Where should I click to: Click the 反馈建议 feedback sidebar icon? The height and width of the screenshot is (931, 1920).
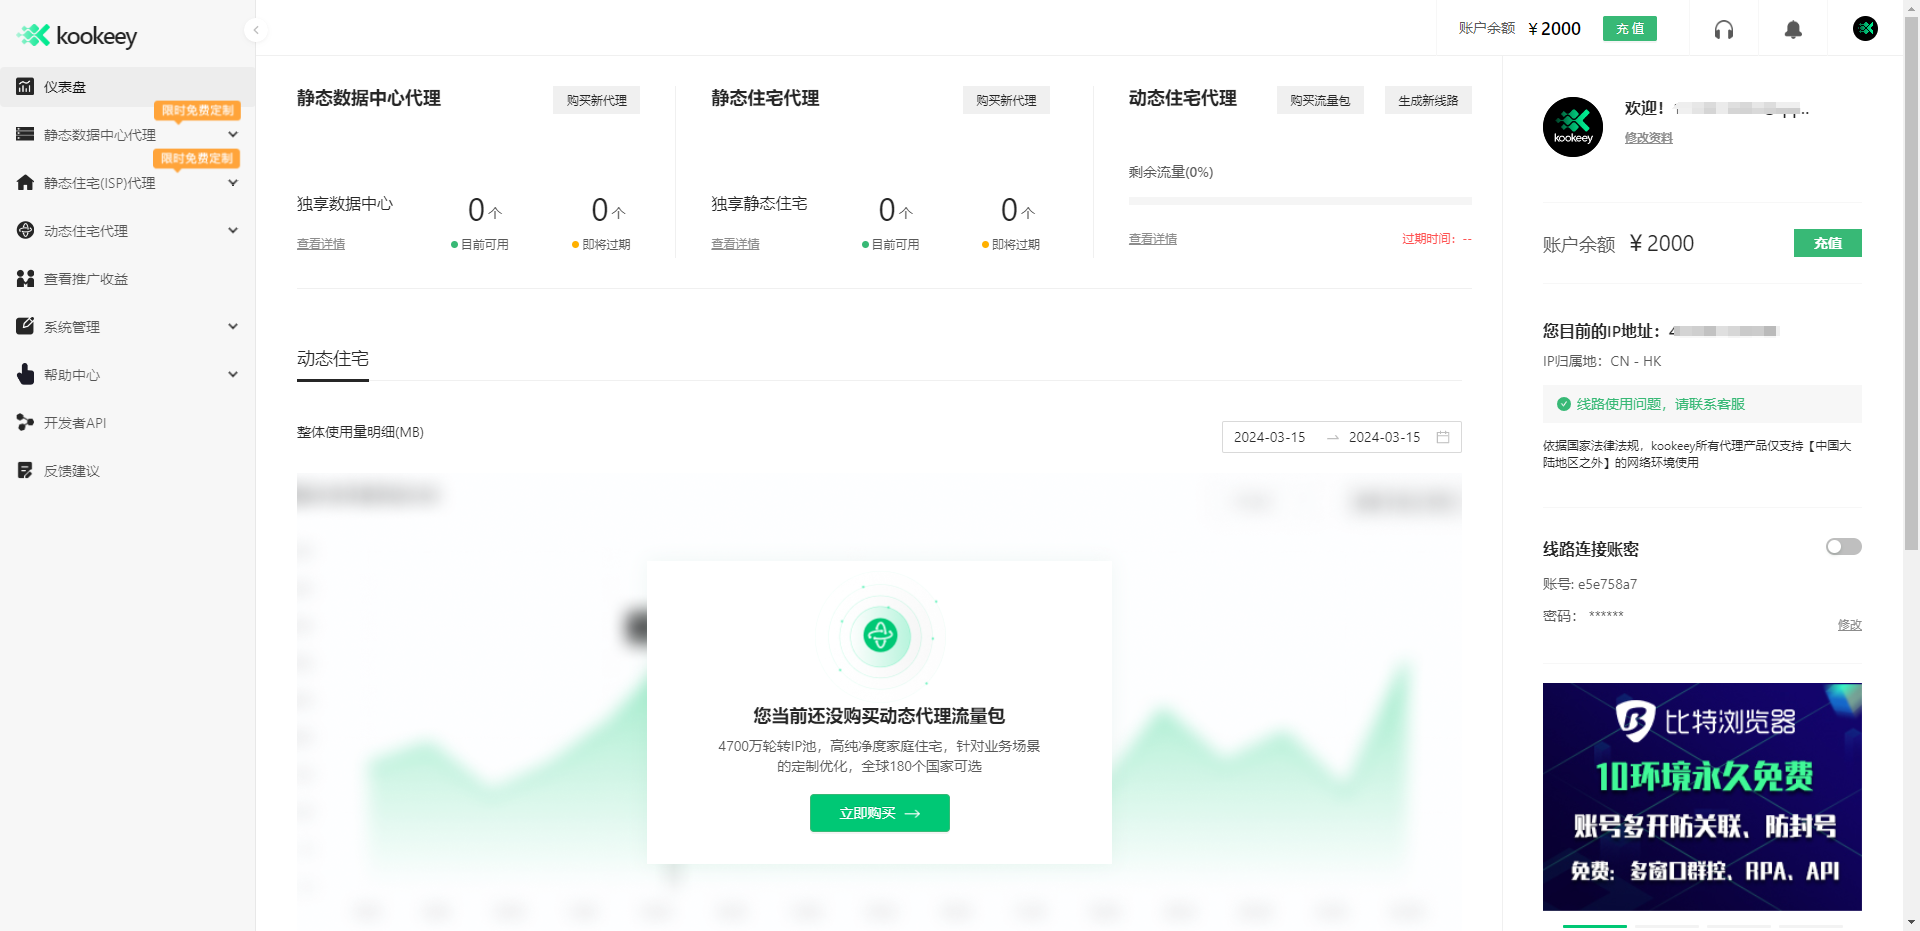tap(25, 470)
